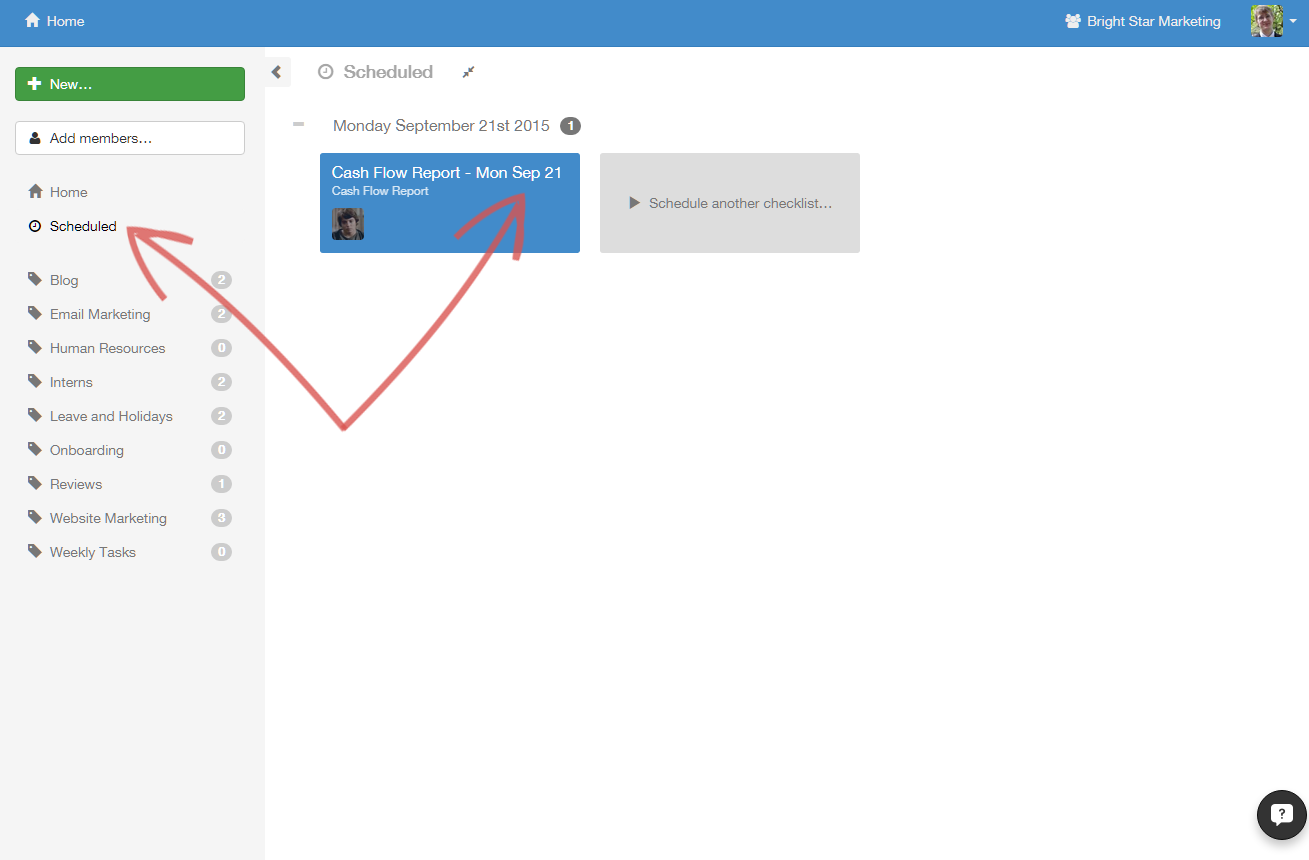Click the Human Resources tag icon
The height and width of the screenshot is (860, 1309).
[x=35, y=348]
